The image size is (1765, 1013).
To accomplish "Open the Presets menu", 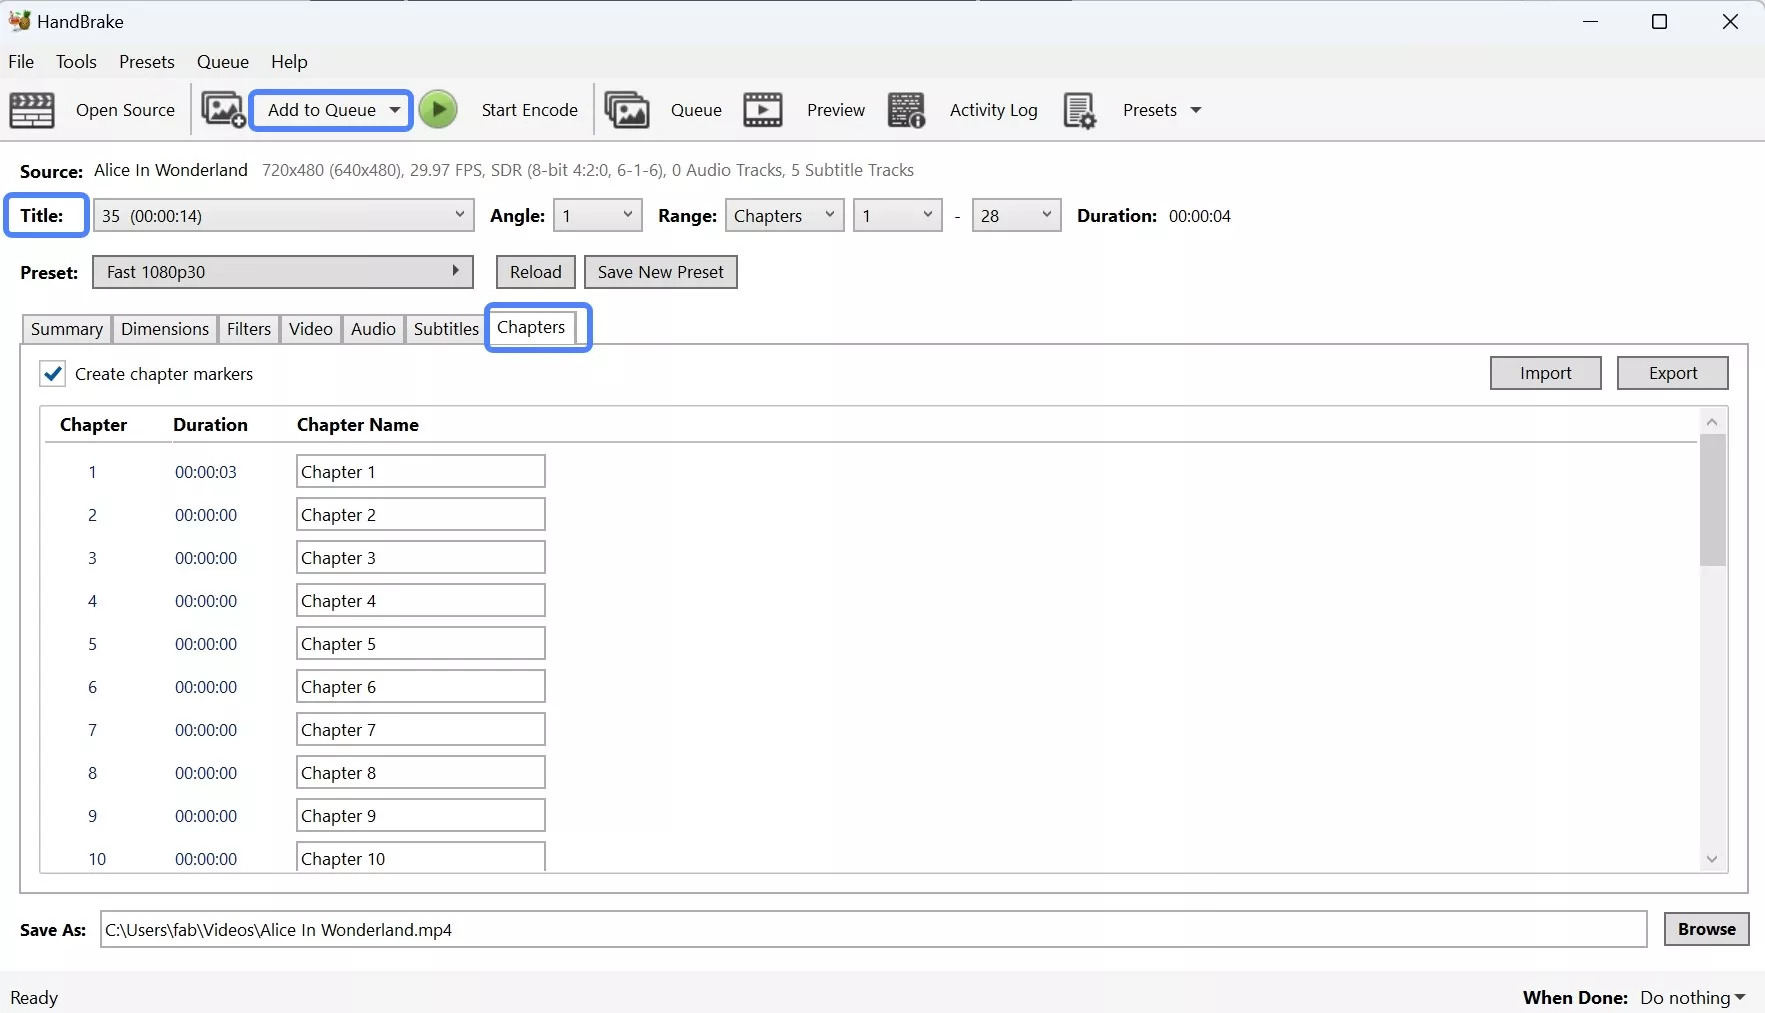I will [146, 61].
